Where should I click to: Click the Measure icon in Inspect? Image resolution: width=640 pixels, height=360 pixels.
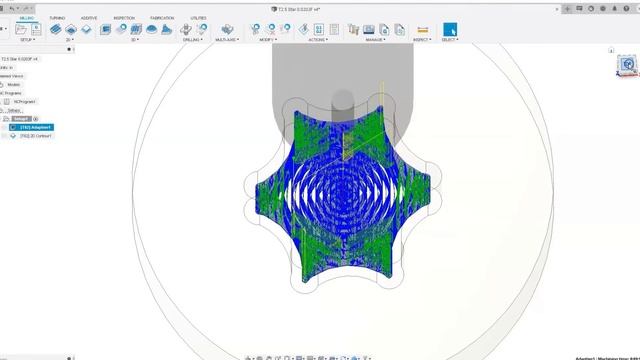422,30
